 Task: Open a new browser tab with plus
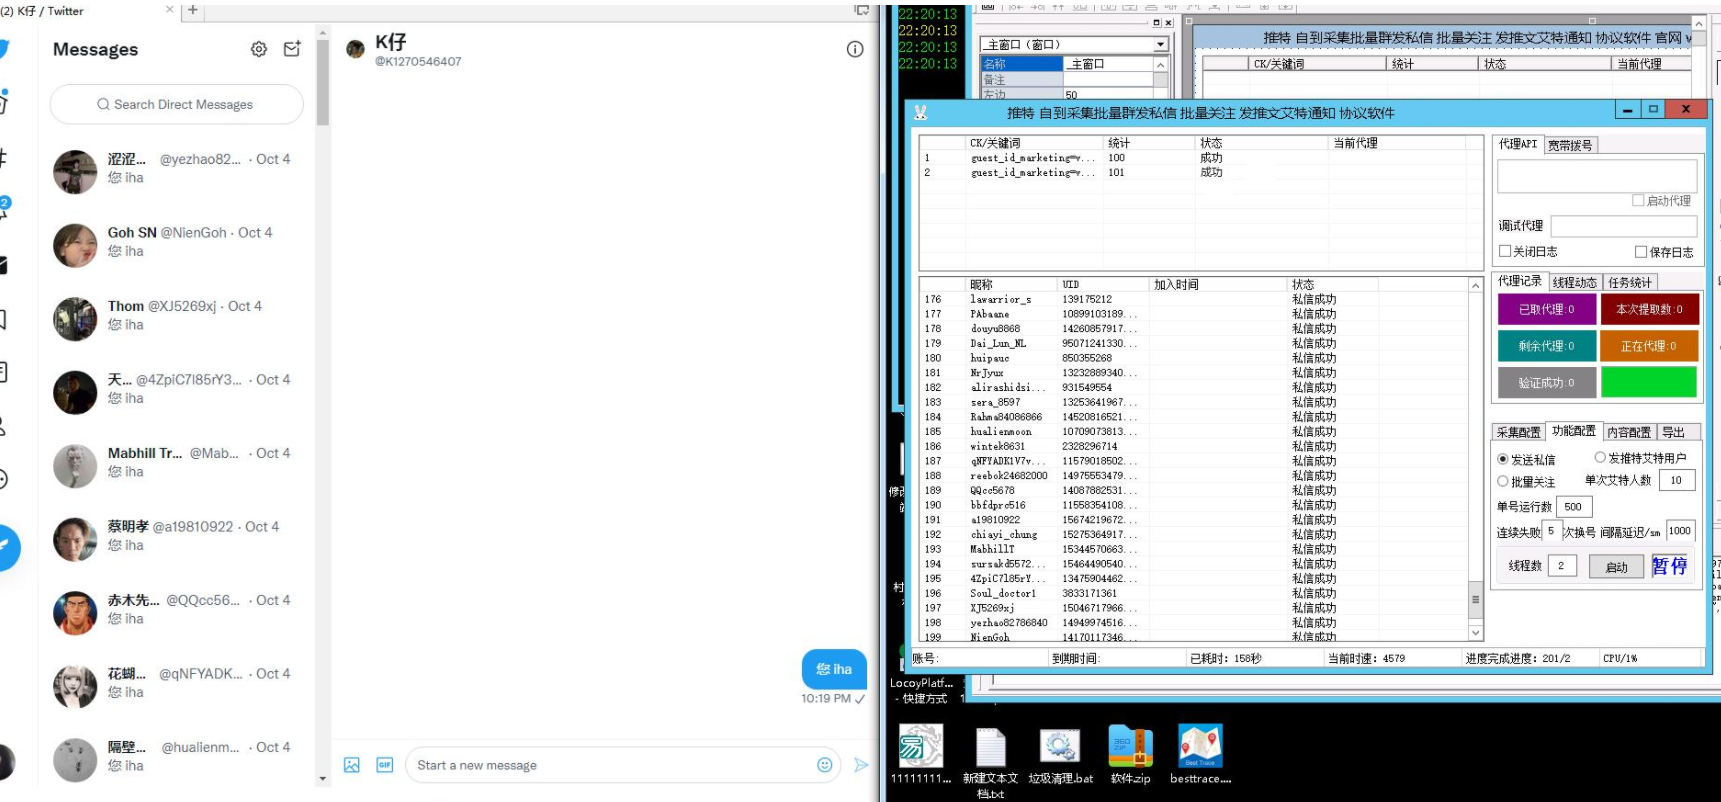click(x=193, y=10)
